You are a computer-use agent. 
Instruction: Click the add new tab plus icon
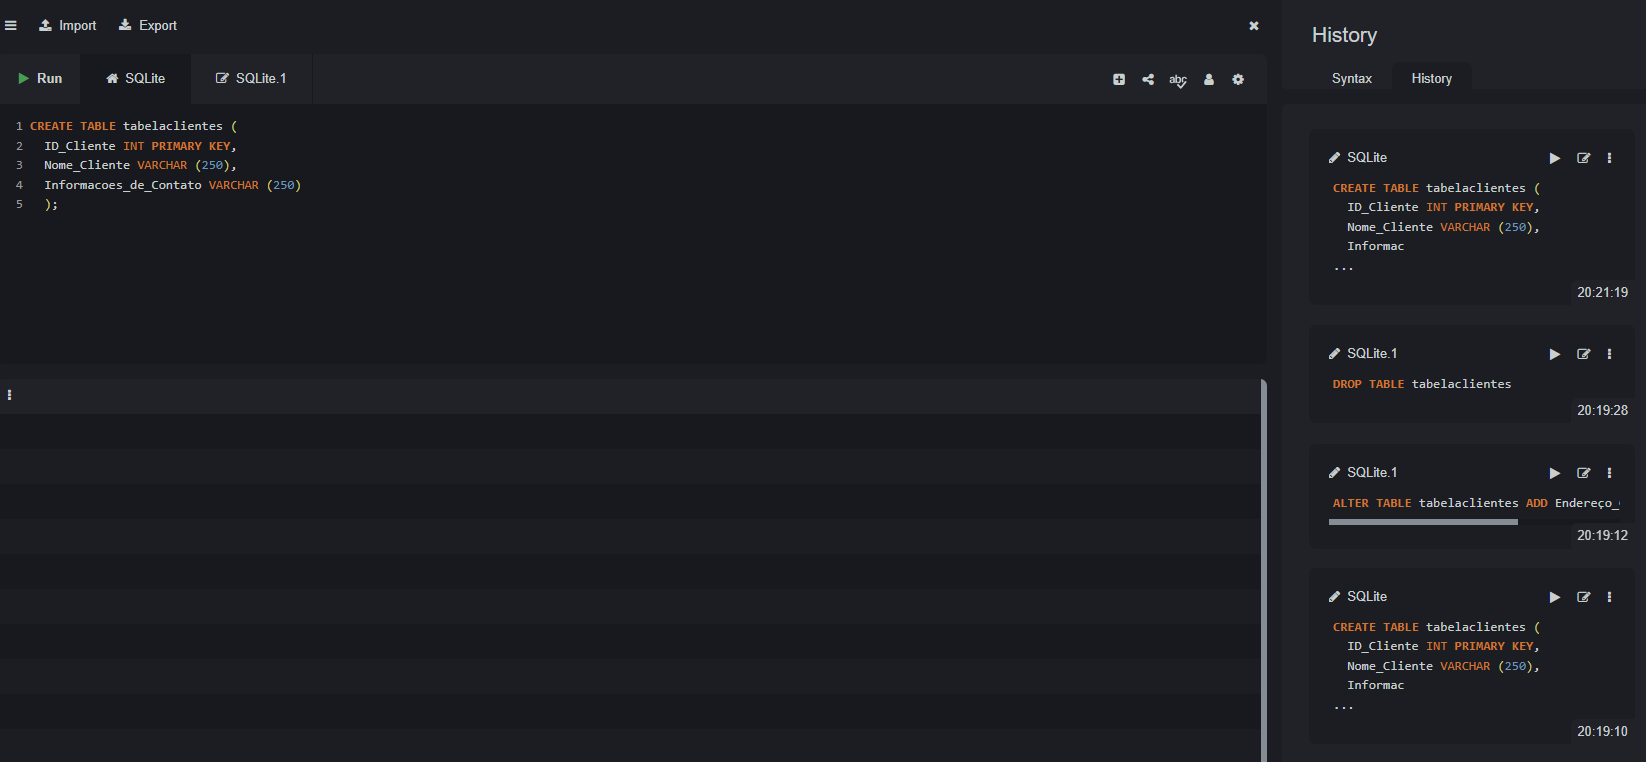point(1119,80)
